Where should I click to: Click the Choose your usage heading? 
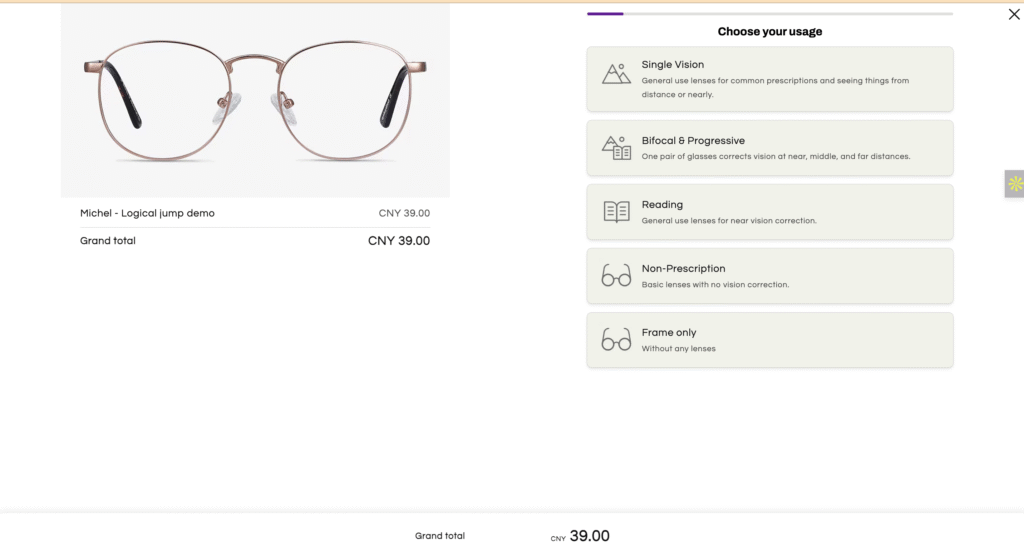pyautogui.click(x=769, y=31)
